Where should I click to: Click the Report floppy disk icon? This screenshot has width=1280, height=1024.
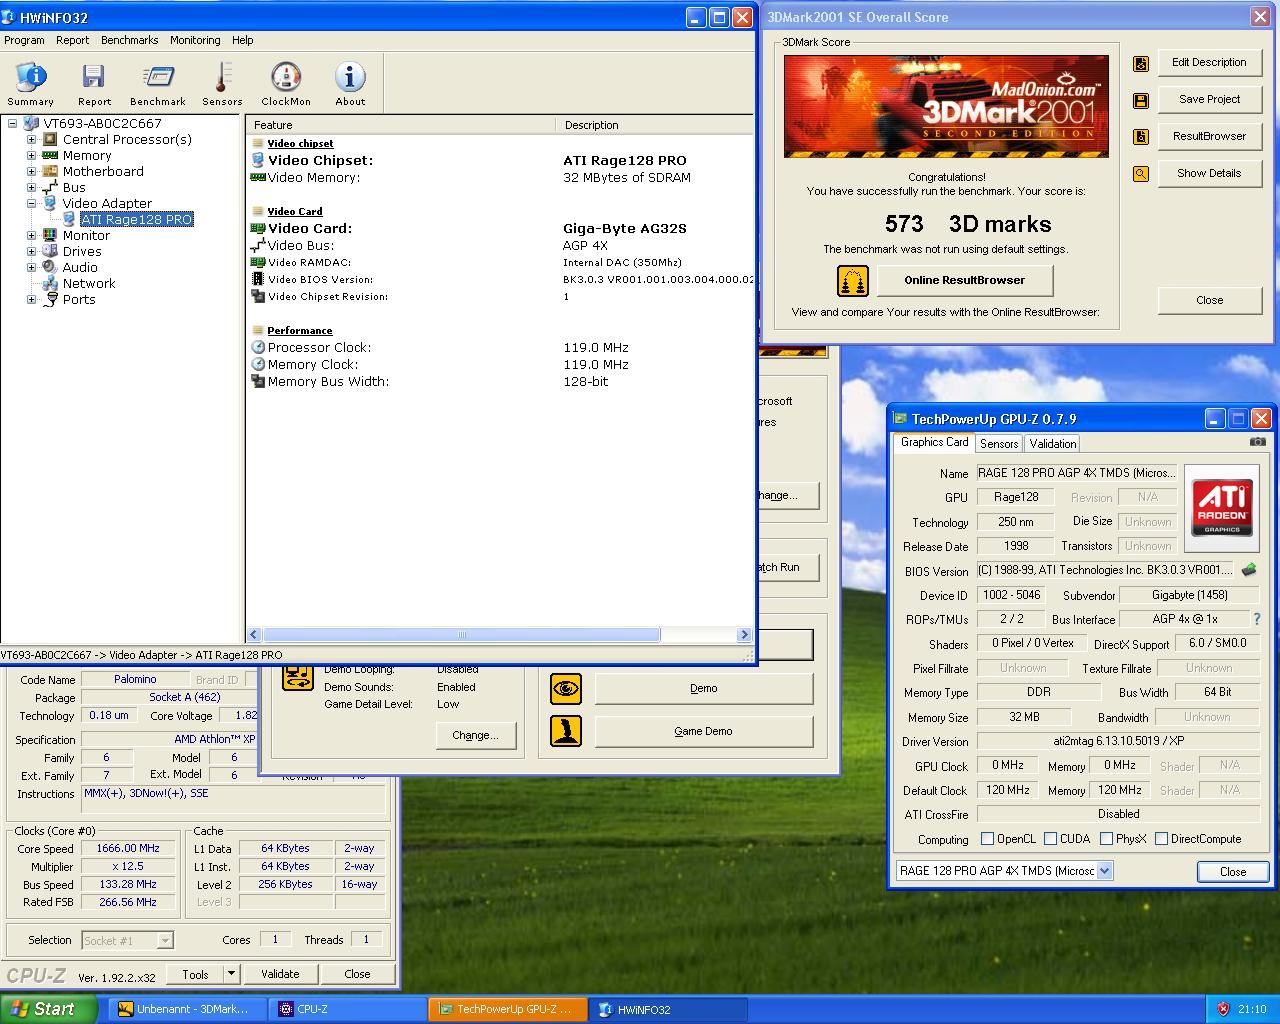94,84
